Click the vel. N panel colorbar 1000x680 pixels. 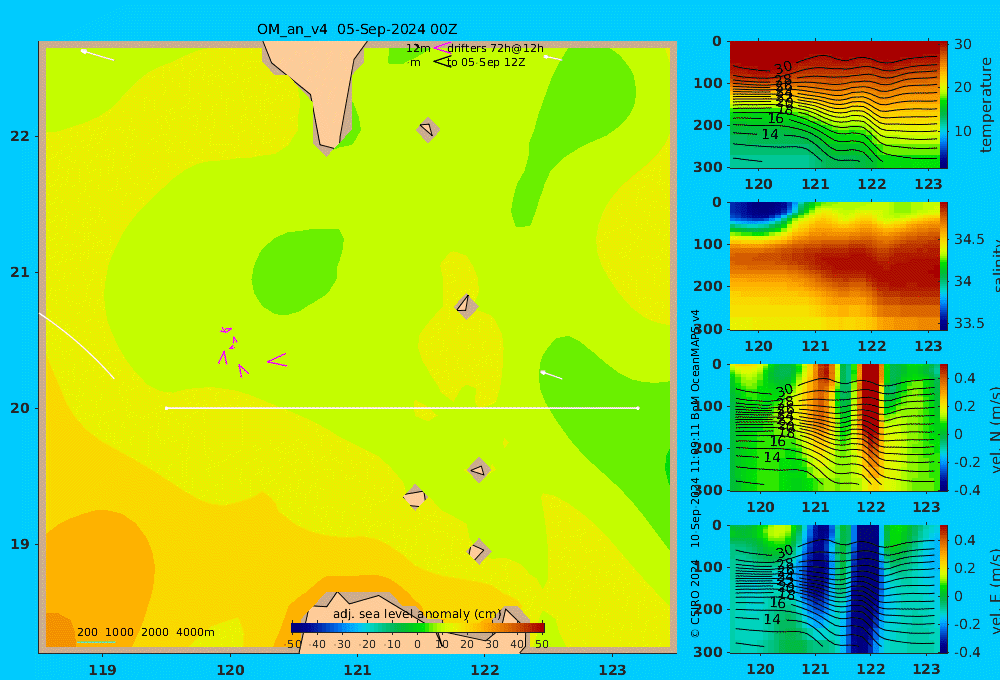(944, 427)
